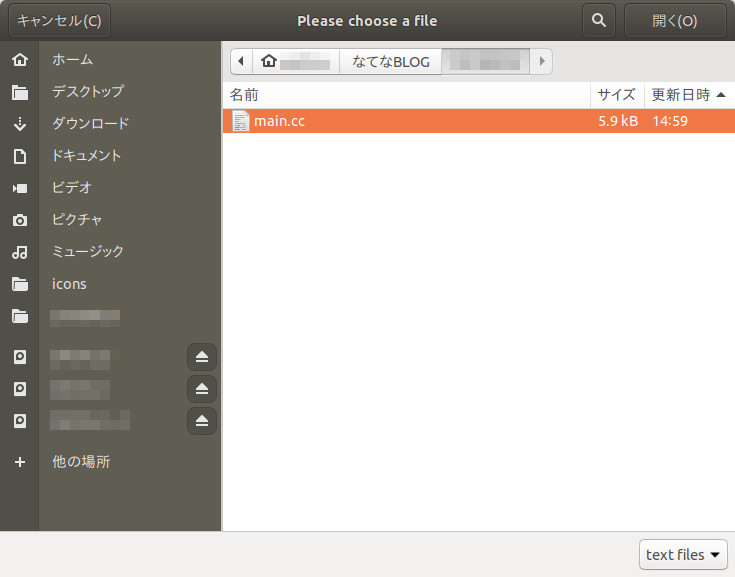Click the path bar right scroll arrow
Screen dimensions: 735x577
pos(541,61)
